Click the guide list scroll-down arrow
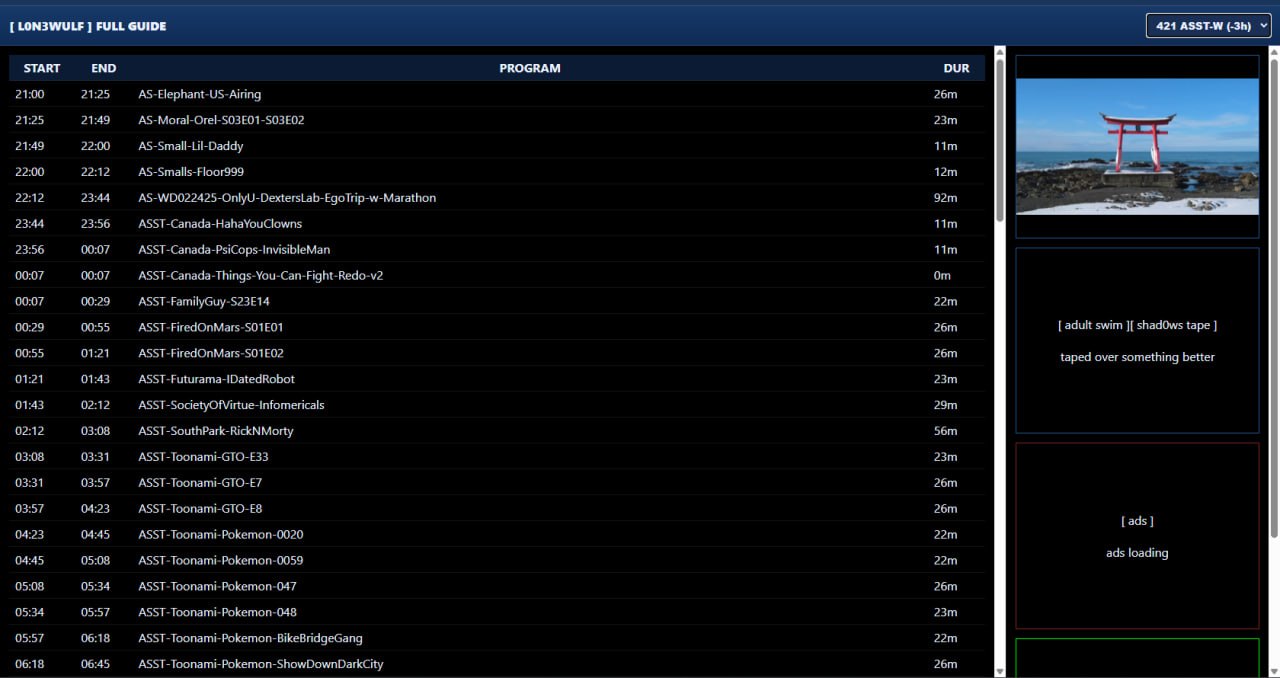 [1000, 670]
